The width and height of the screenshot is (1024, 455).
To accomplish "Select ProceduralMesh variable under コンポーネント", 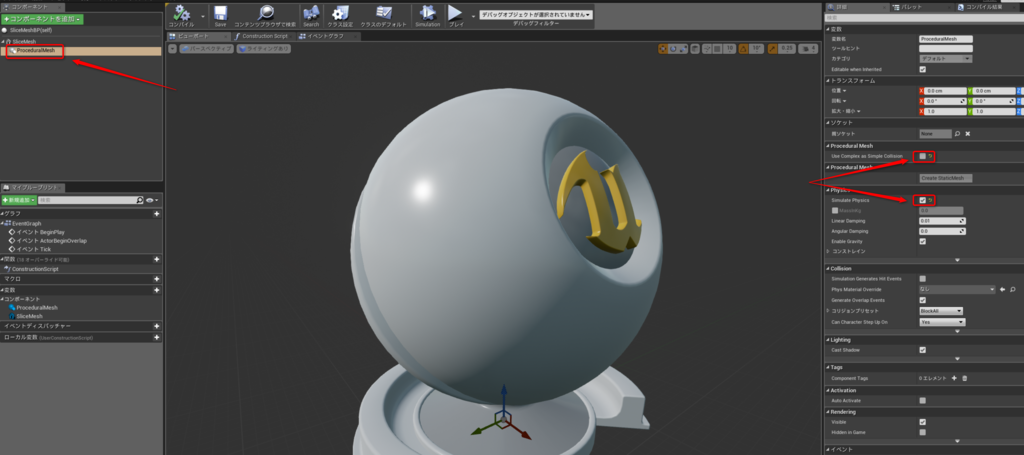I will [x=33, y=307].
